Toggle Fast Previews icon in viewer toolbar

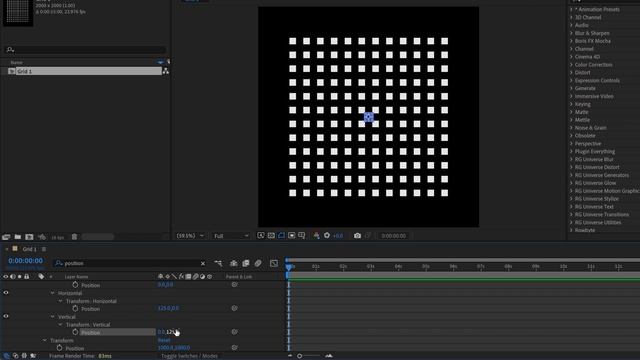(x=261, y=236)
